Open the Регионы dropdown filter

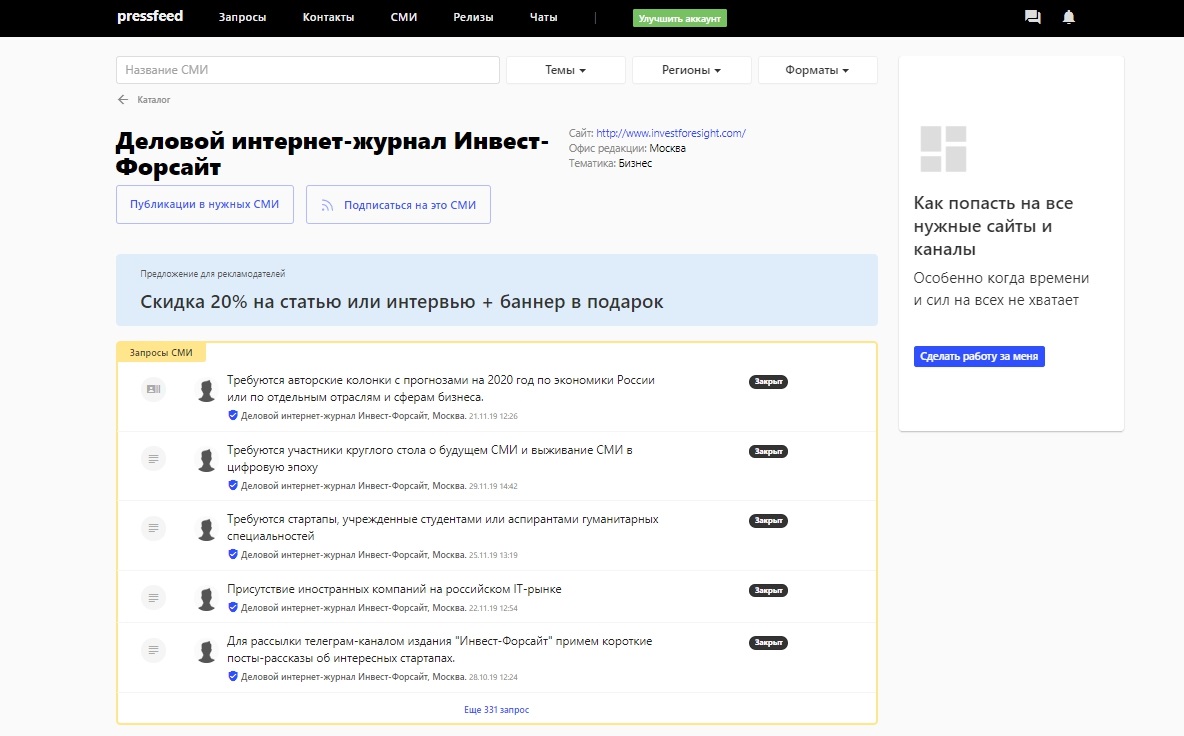(x=691, y=70)
